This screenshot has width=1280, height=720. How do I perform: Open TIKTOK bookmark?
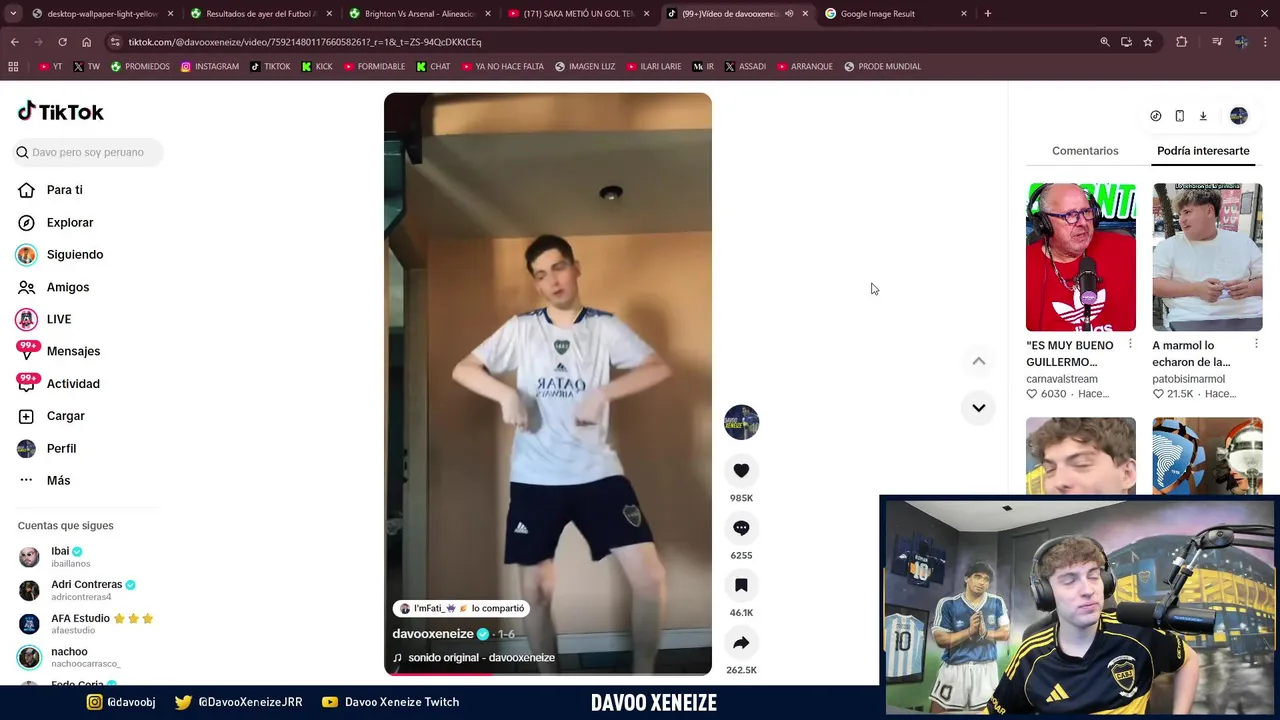point(271,67)
